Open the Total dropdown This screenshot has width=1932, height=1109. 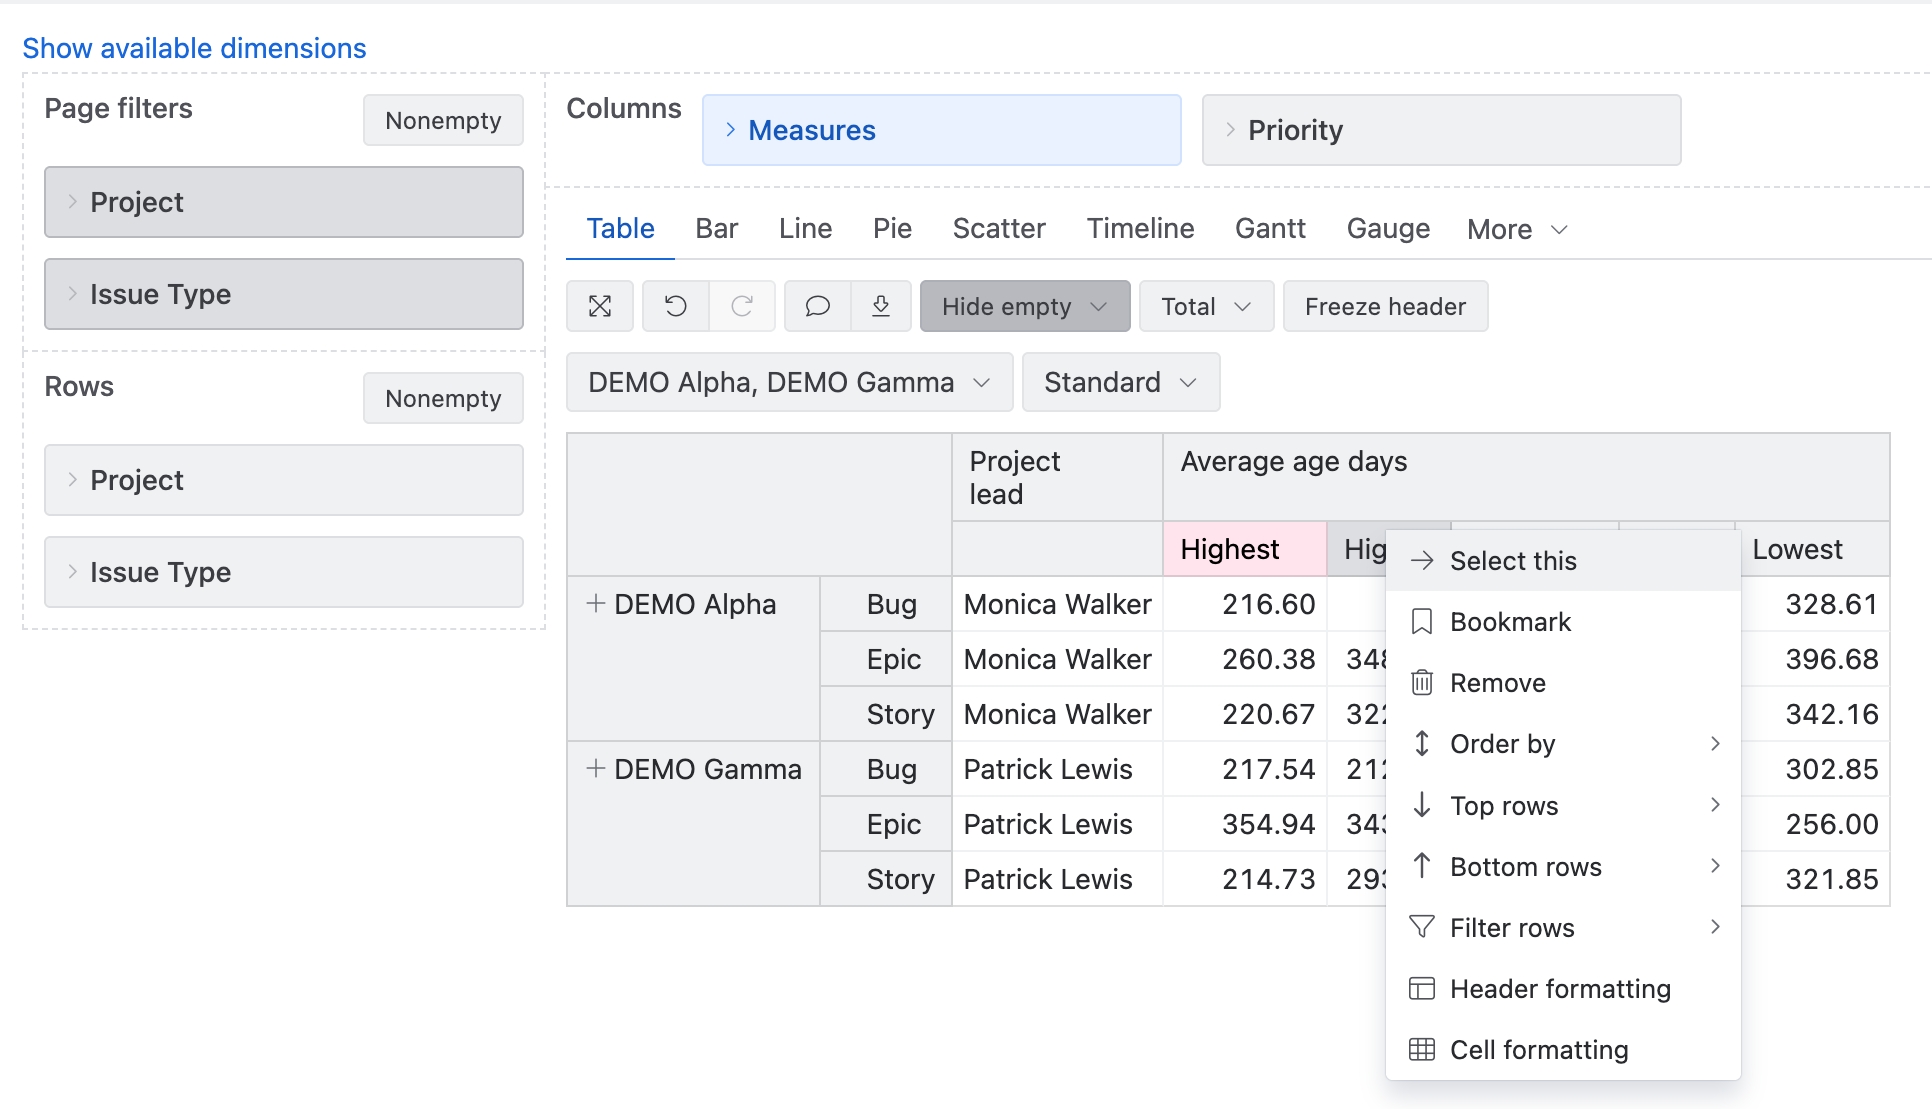(x=1206, y=306)
